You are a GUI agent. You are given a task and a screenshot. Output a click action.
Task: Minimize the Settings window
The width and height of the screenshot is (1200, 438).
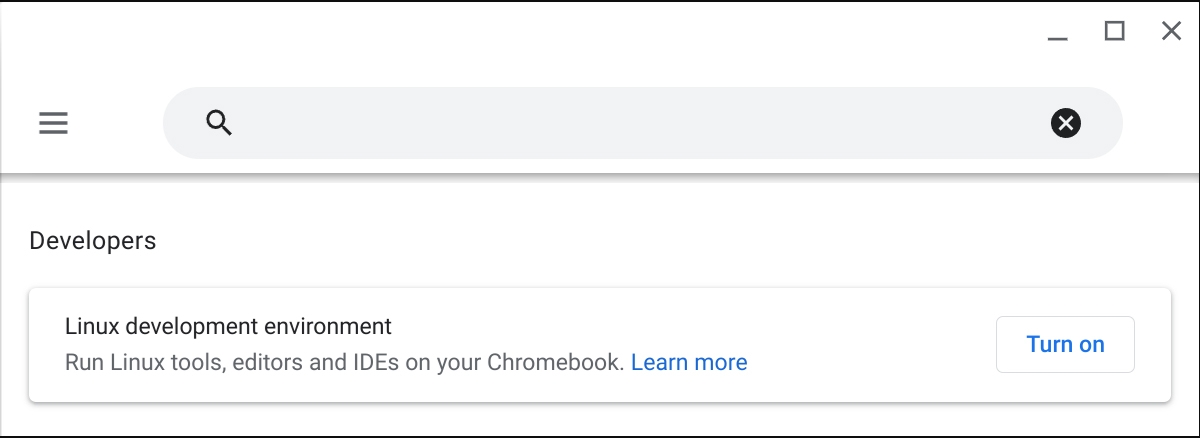(x=1058, y=32)
